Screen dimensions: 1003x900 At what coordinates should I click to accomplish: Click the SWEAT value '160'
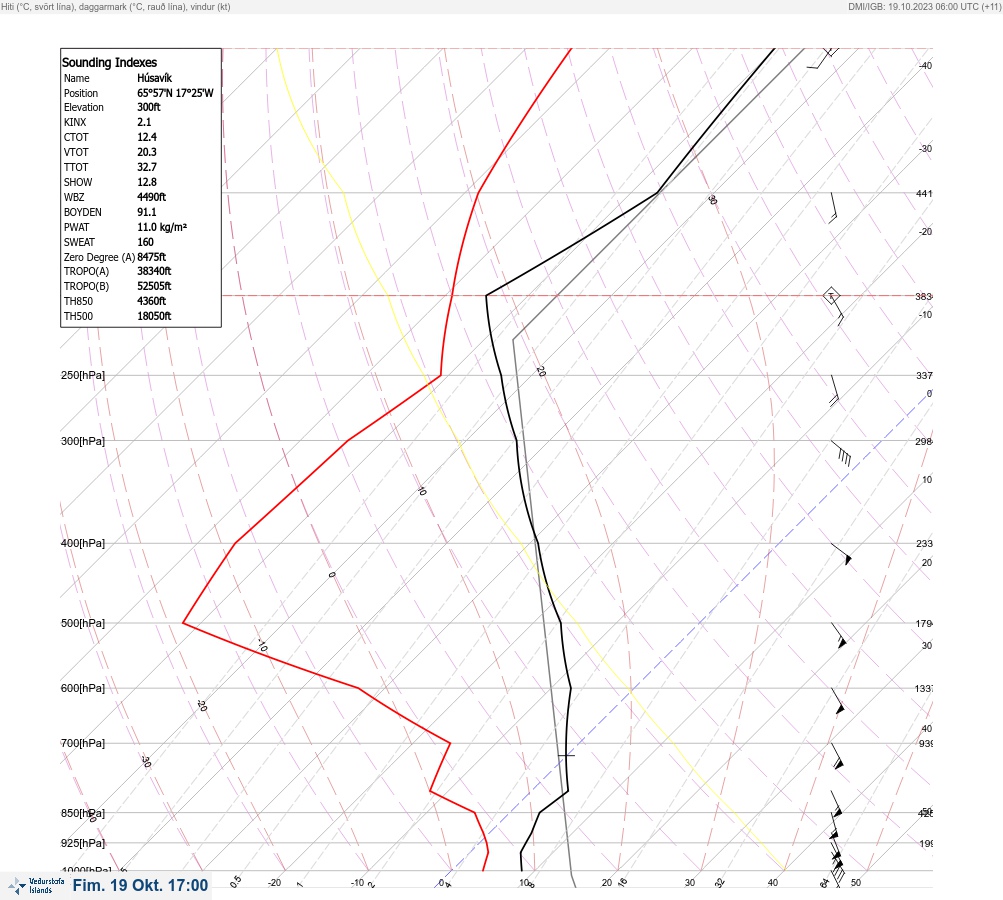pos(145,242)
